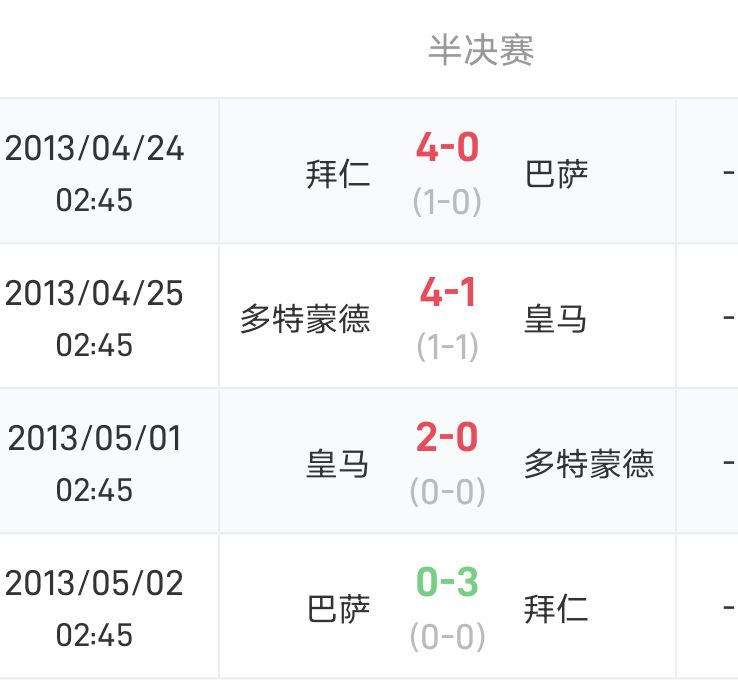Image resolution: width=738 pixels, height=689 pixels.
Task: Click home team 多特蒙德 in the 4-1 match
Action: (305, 319)
